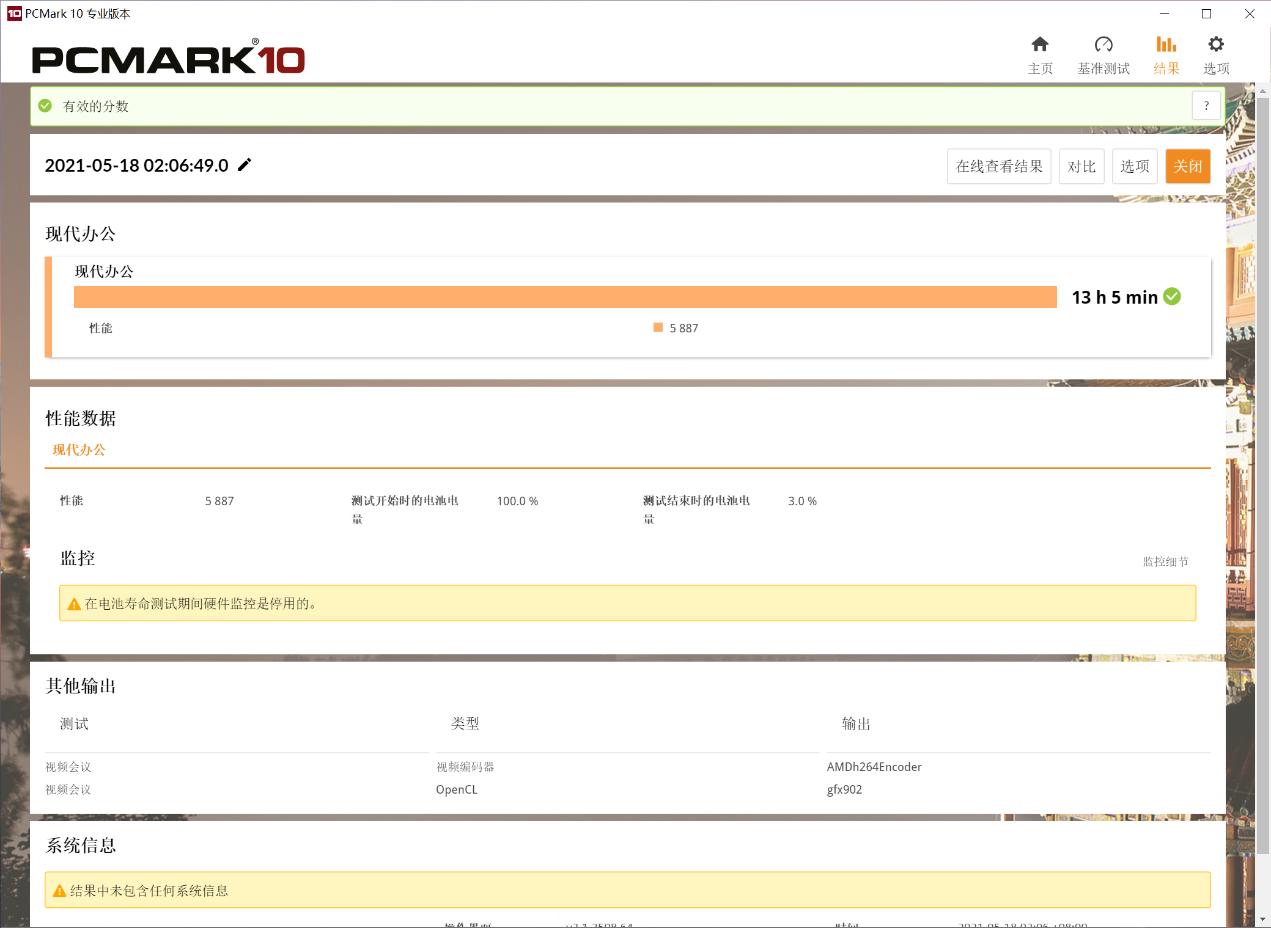This screenshot has width=1271, height=928.
Task: Select the 现代办公 tab under 性能数据
Action: (x=79, y=450)
